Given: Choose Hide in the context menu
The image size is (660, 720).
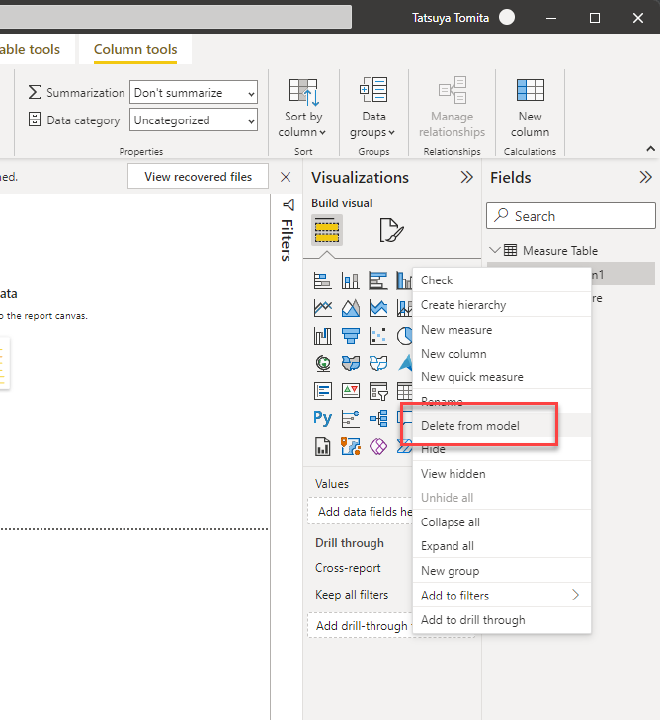Looking at the screenshot, I should pos(502,449).
